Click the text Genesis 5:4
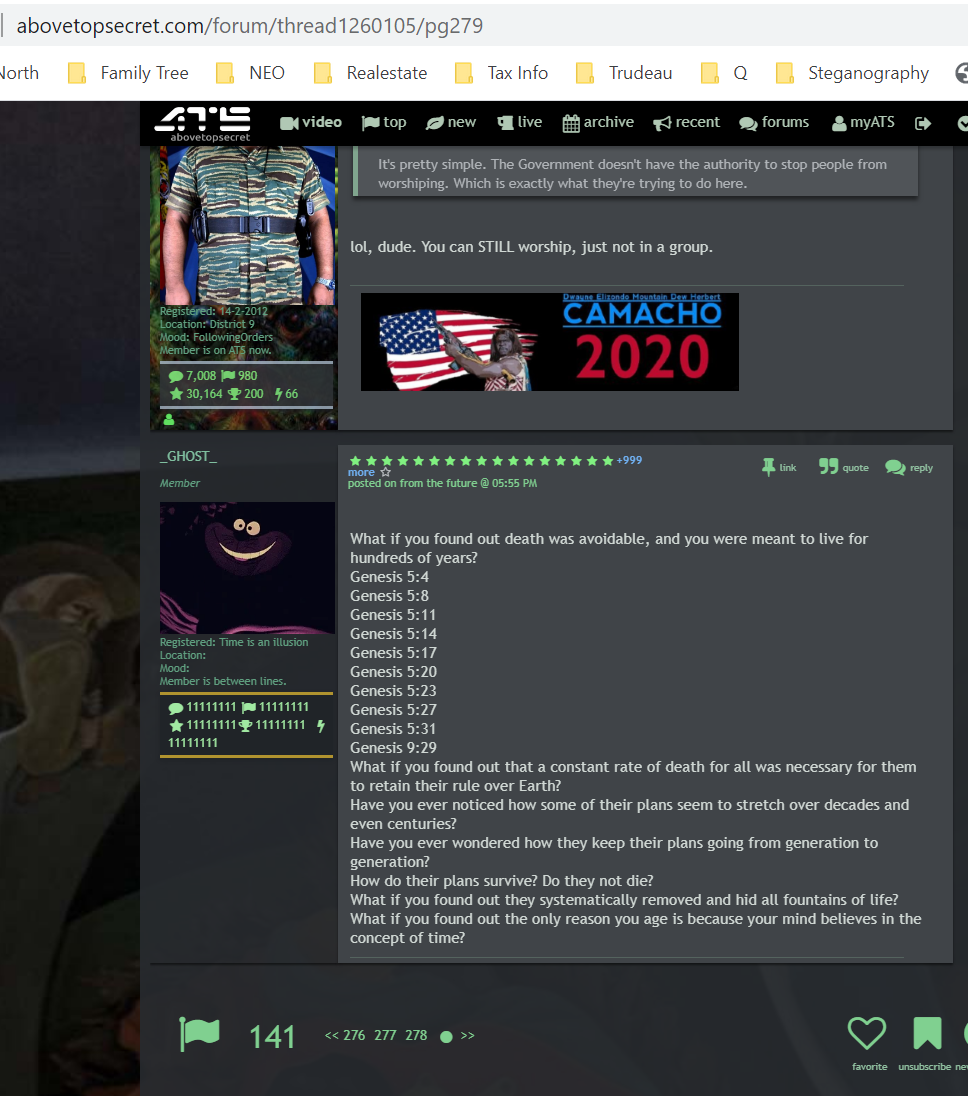Image resolution: width=968 pixels, height=1096 pixels. 389,577
